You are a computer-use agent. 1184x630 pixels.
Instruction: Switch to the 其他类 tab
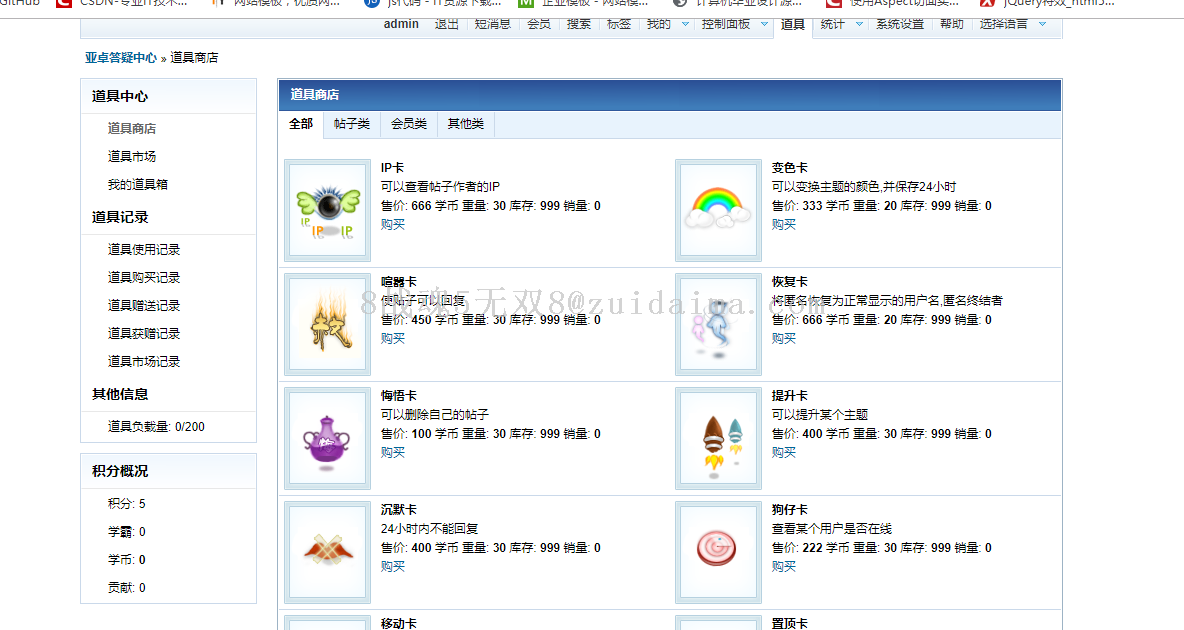[466, 124]
